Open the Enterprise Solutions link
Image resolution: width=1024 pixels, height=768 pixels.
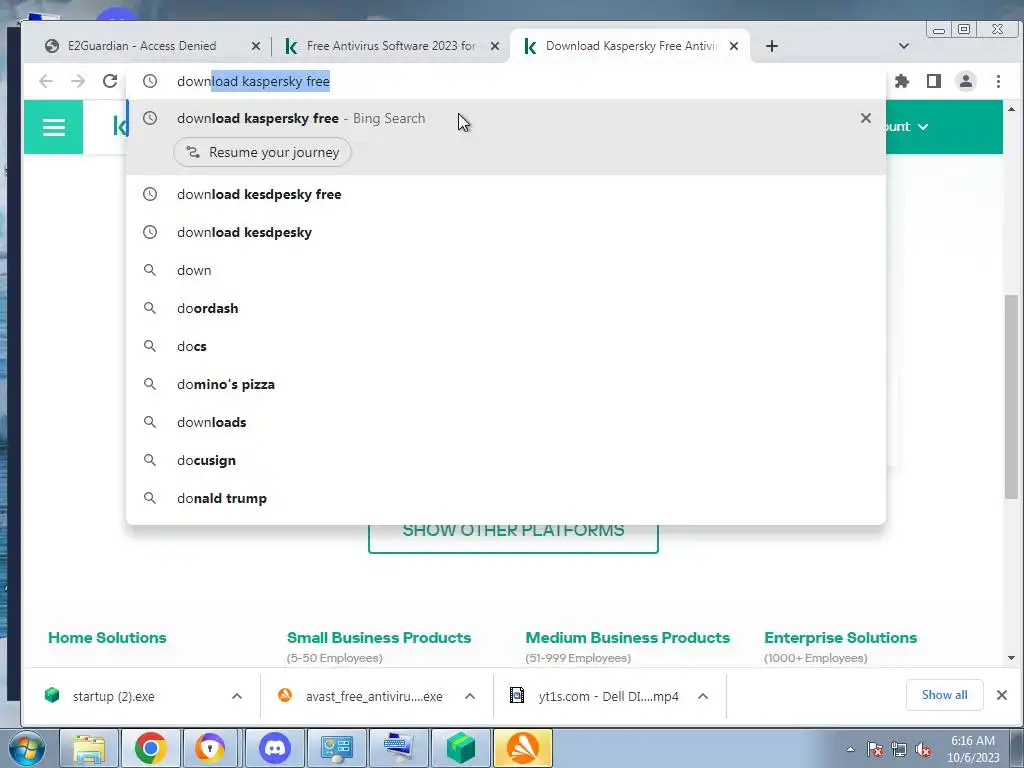tap(840, 637)
